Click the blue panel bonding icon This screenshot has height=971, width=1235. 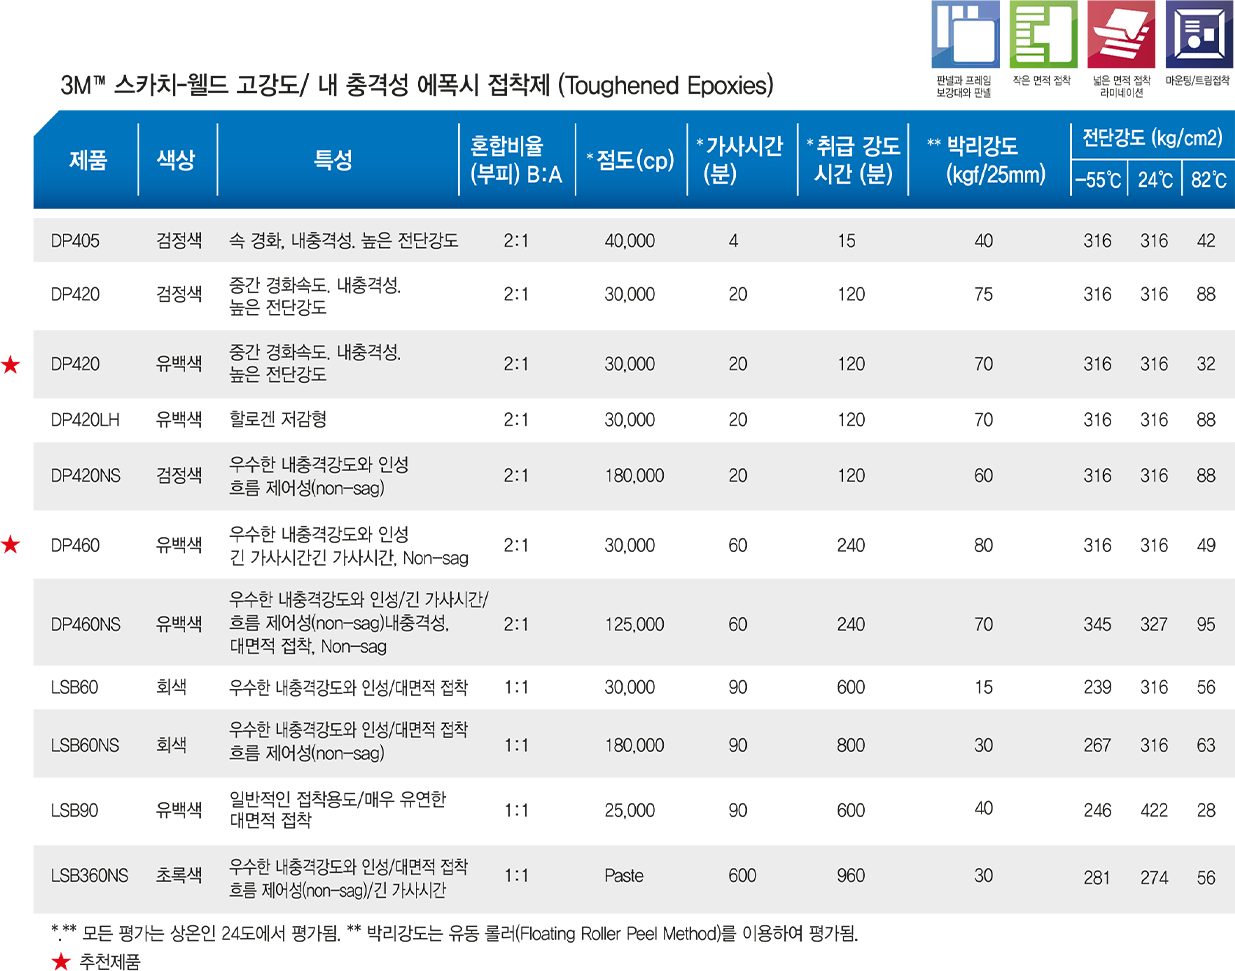(966, 35)
